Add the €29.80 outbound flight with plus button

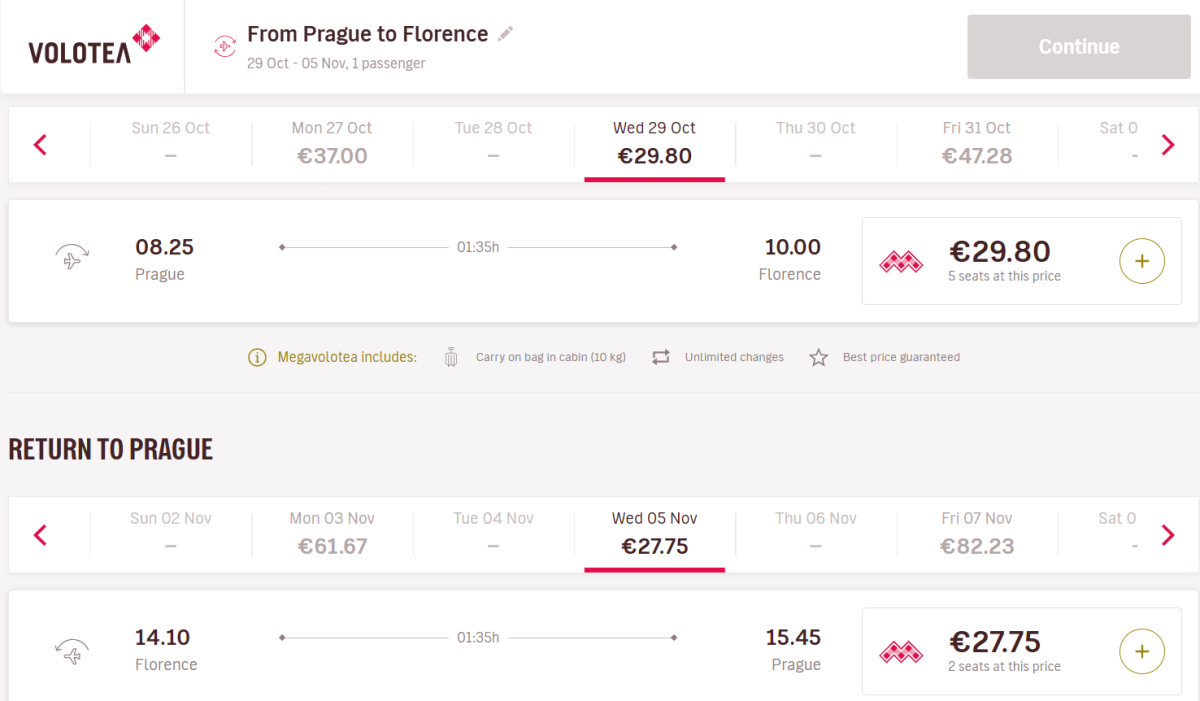[x=1142, y=262]
